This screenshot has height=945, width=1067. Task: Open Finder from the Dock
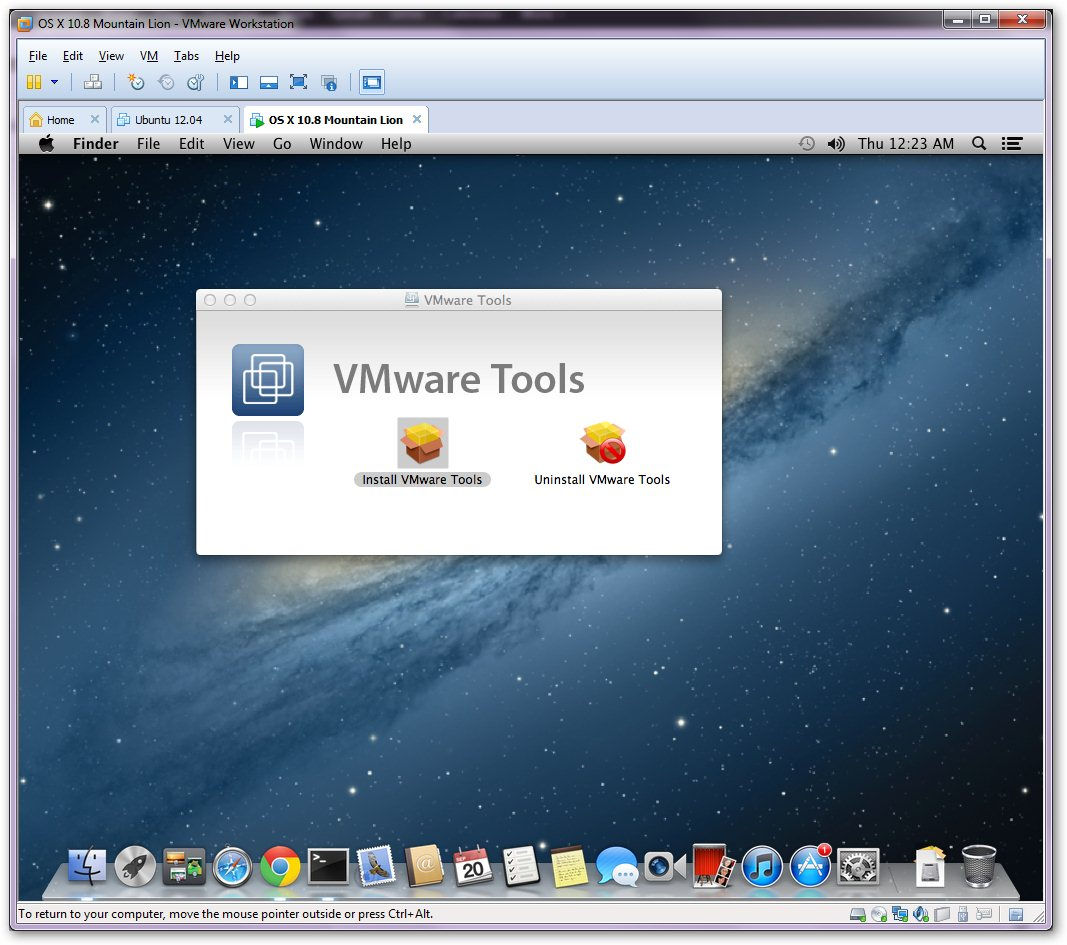click(x=86, y=866)
